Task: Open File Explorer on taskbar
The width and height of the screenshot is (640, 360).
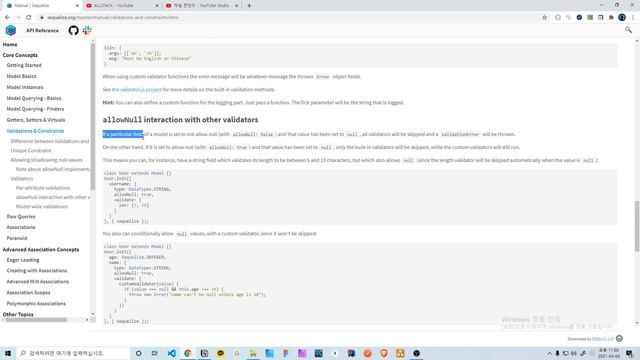Action: pyautogui.click(x=253, y=353)
